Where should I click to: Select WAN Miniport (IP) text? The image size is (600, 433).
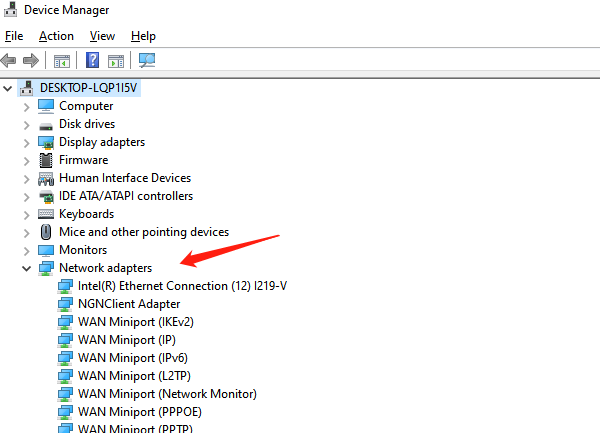point(127,340)
